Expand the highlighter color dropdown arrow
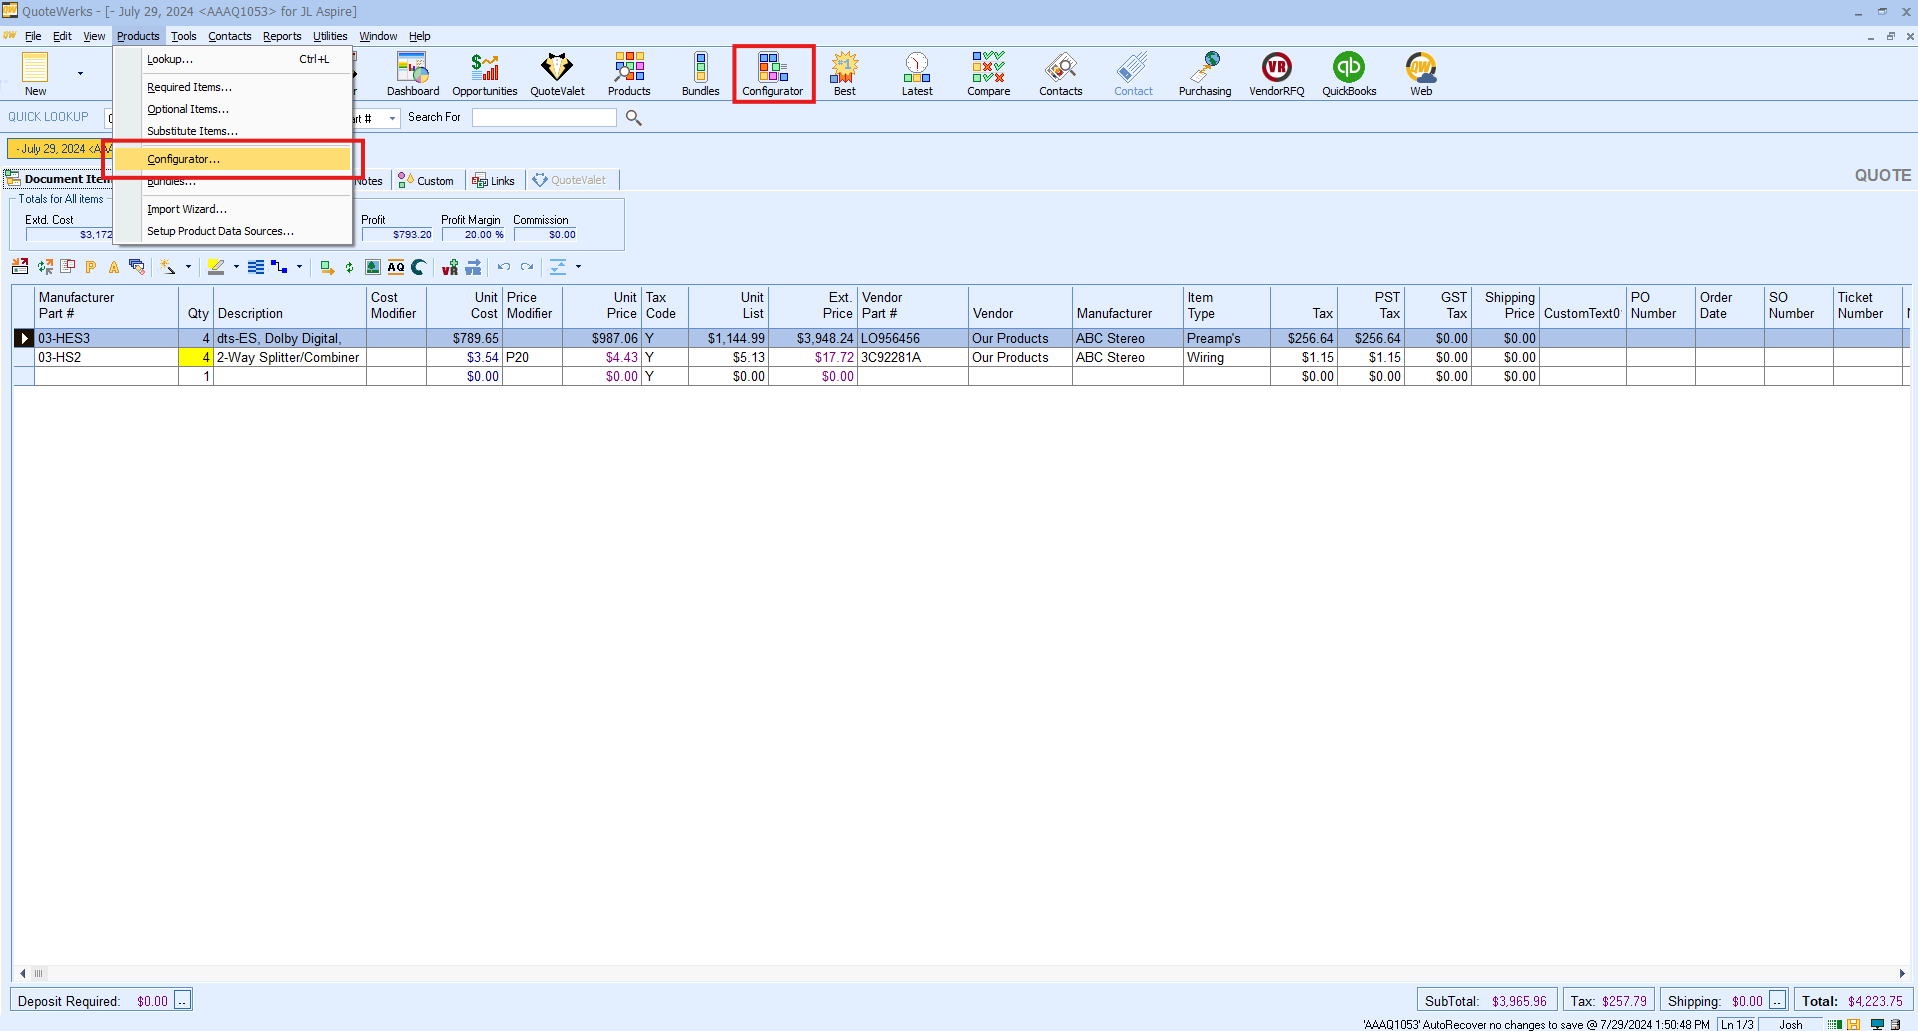Screen dimensions: 1918x1031 tap(236, 267)
